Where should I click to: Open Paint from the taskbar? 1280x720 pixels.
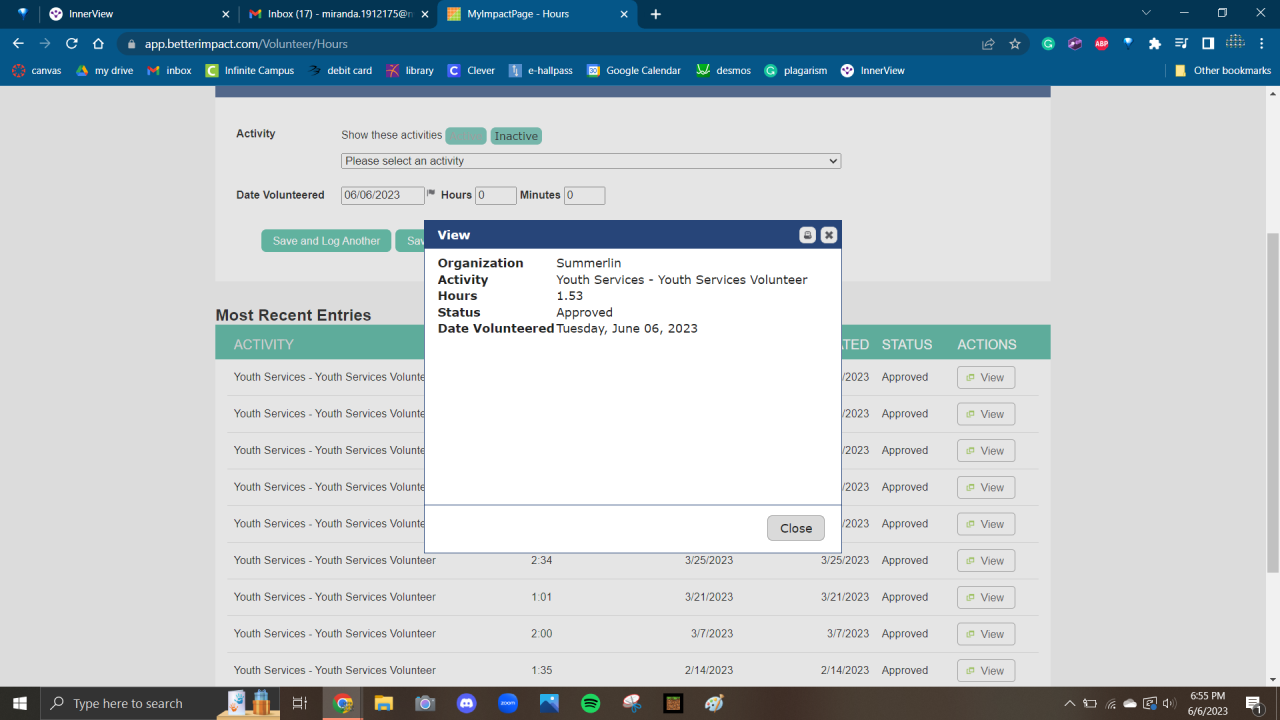pyautogui.click(x=714, y=703)
